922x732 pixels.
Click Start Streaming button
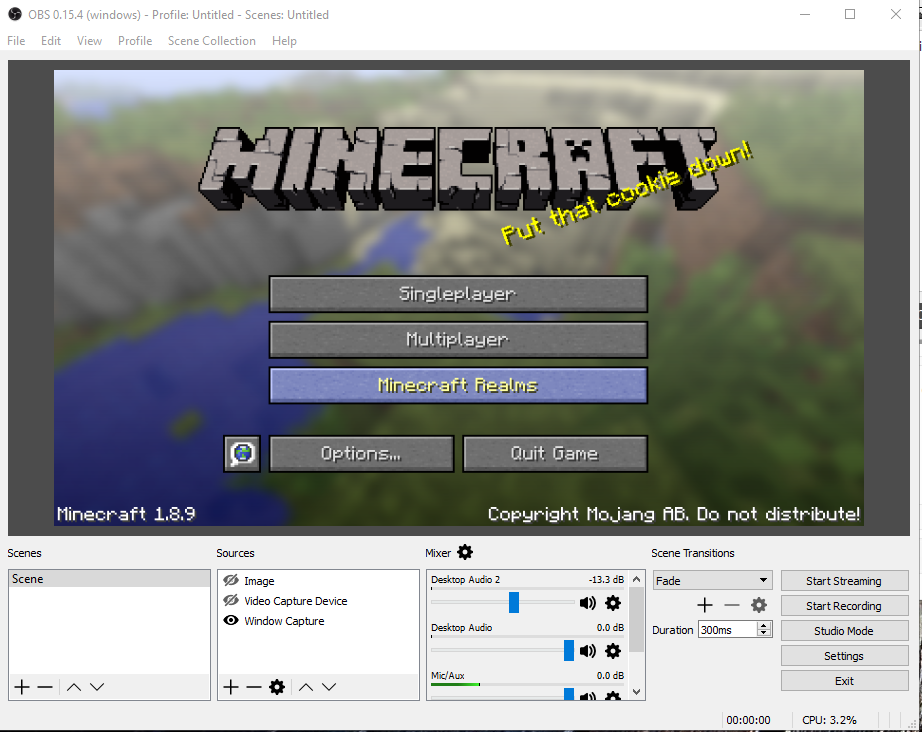pos(844,581)
